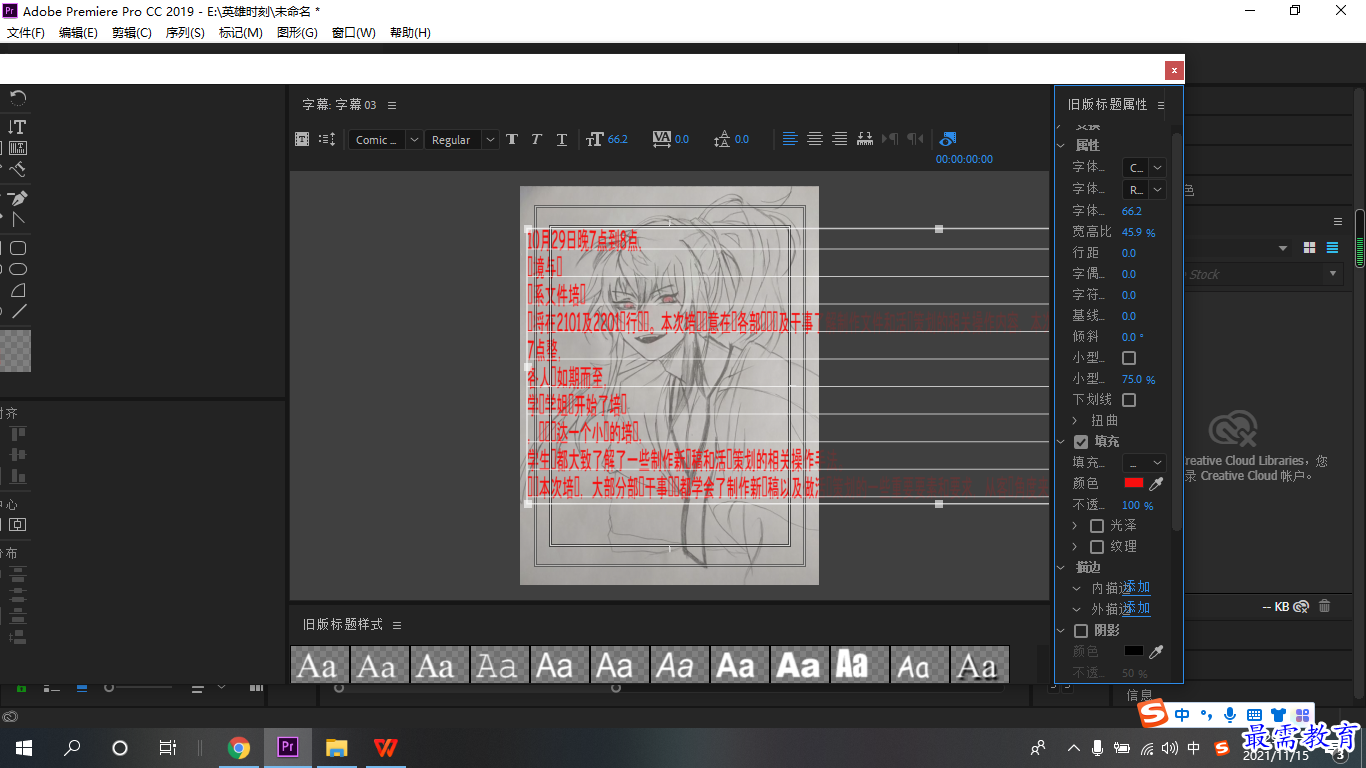The width and height of the screenshot is (1366, 768).
Task: Edit the aspect ratio value 45.9 %
Action: pyautogui.click(x=1138, y=232)
